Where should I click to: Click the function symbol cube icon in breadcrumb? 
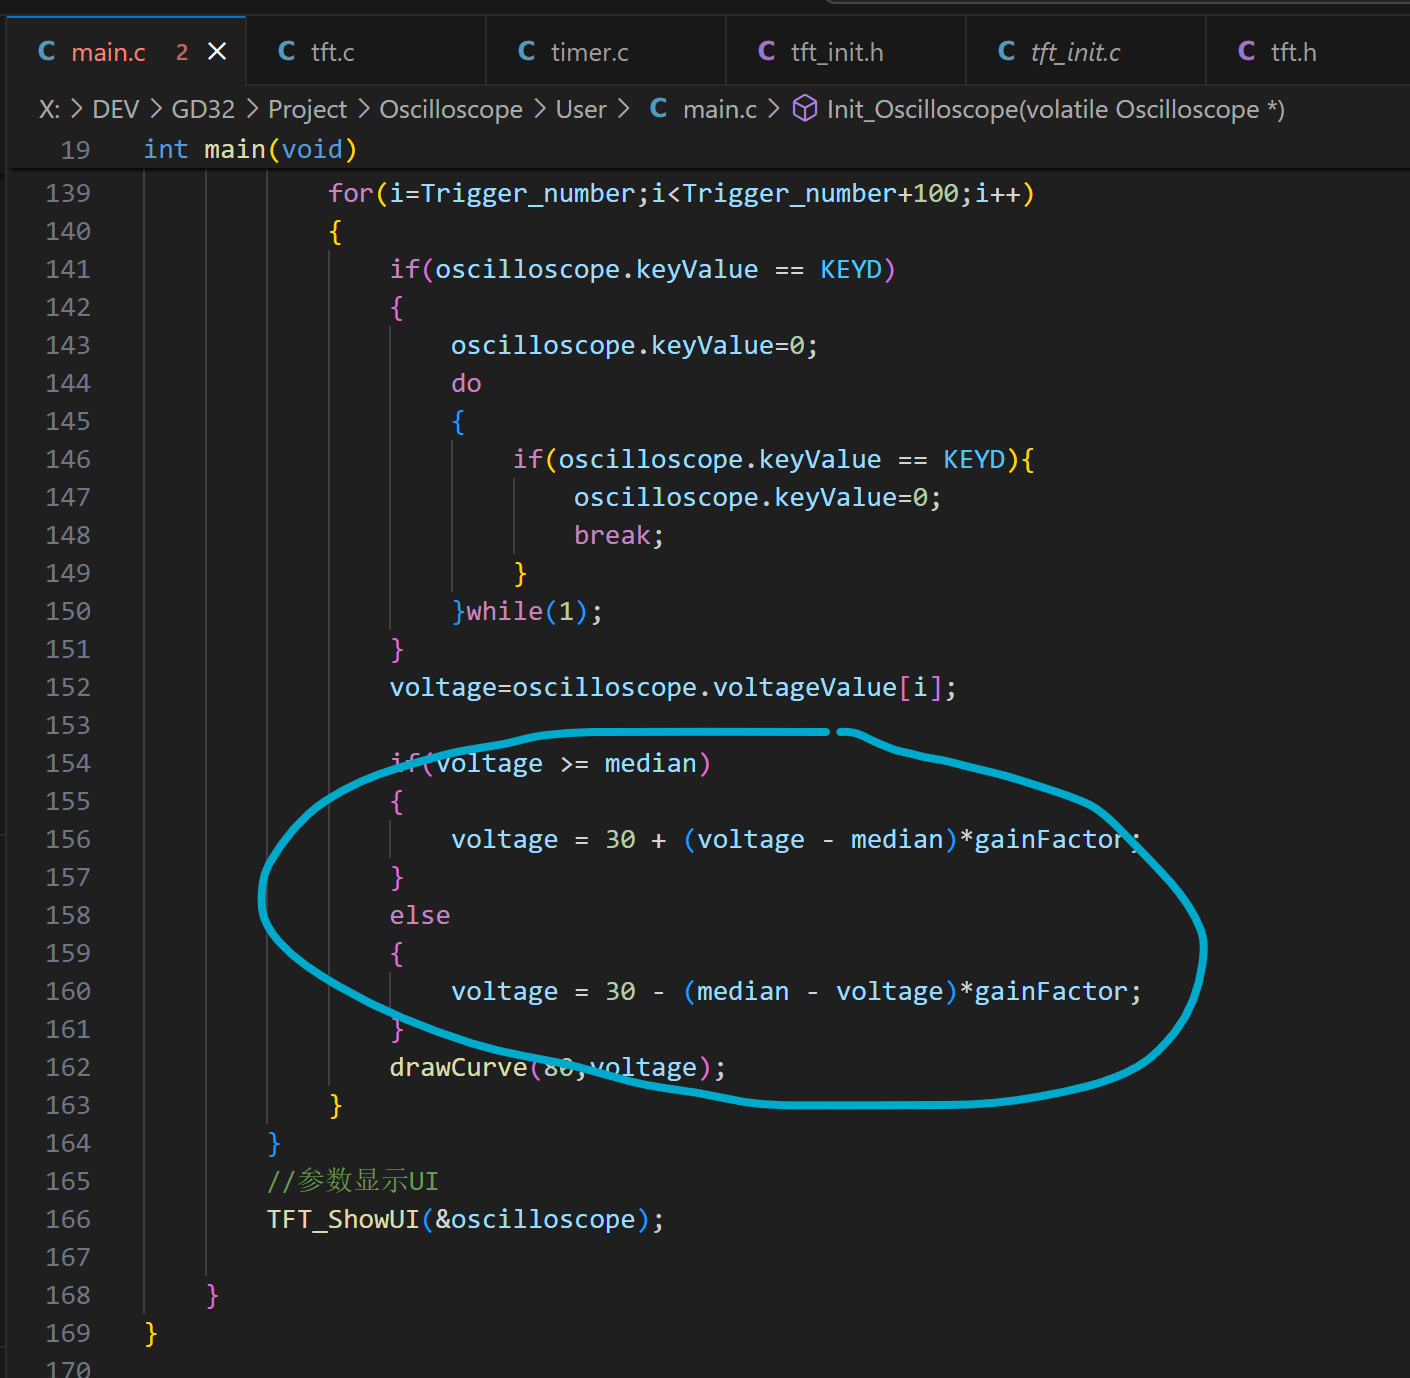(805, 109)
